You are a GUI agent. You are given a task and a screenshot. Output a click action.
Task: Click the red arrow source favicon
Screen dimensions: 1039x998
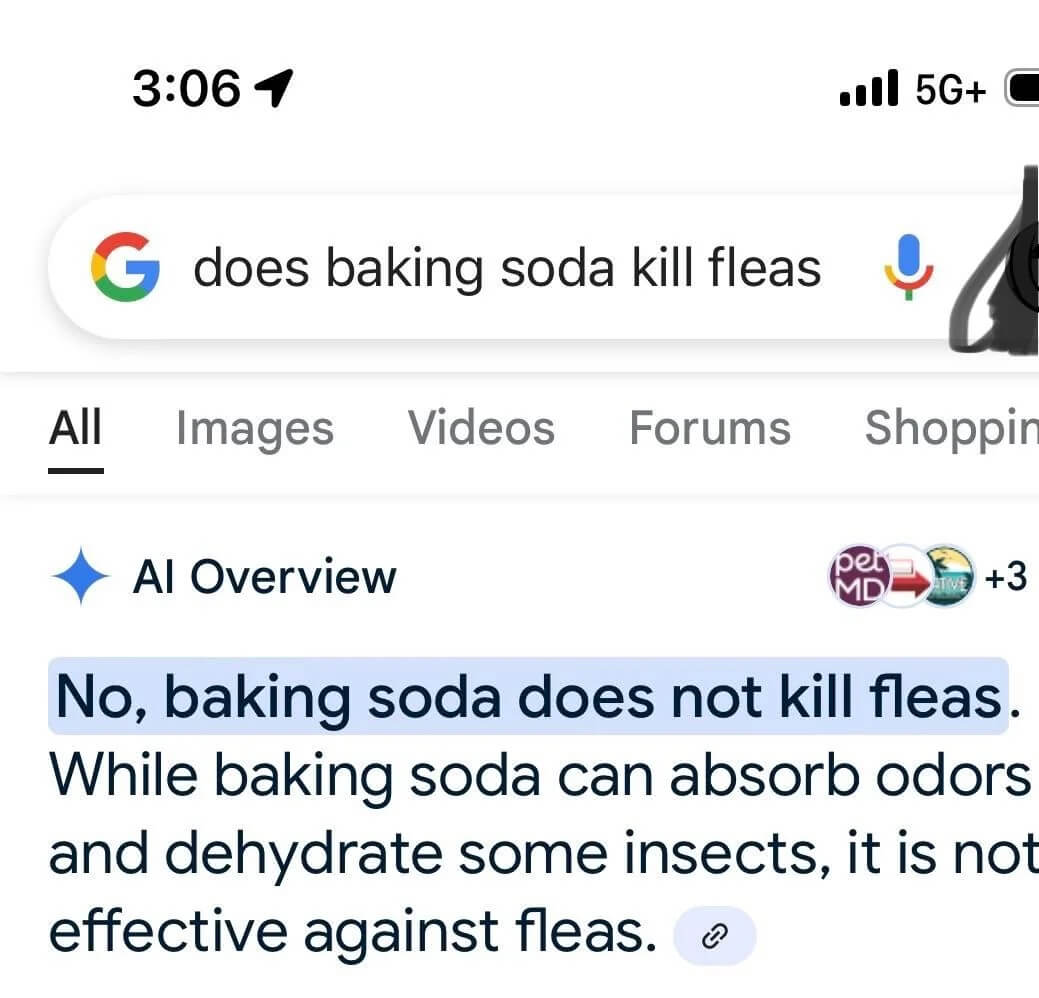pyautogui.click(x=902, y=577)
